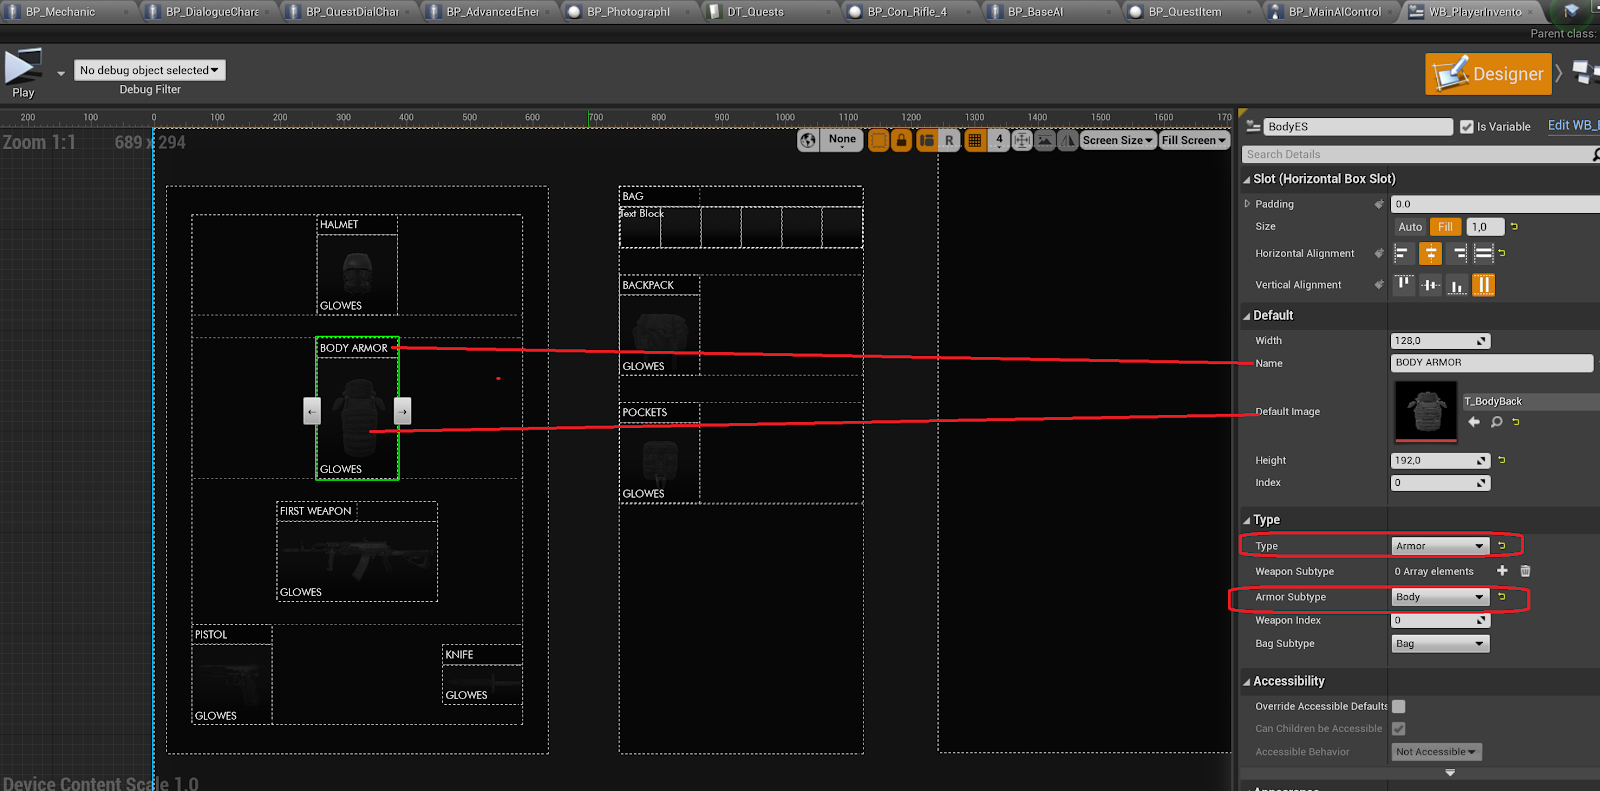Reset the Height value to default
The width and height of the screenshot is (1600, 791).
click(x=1502, y=460)
